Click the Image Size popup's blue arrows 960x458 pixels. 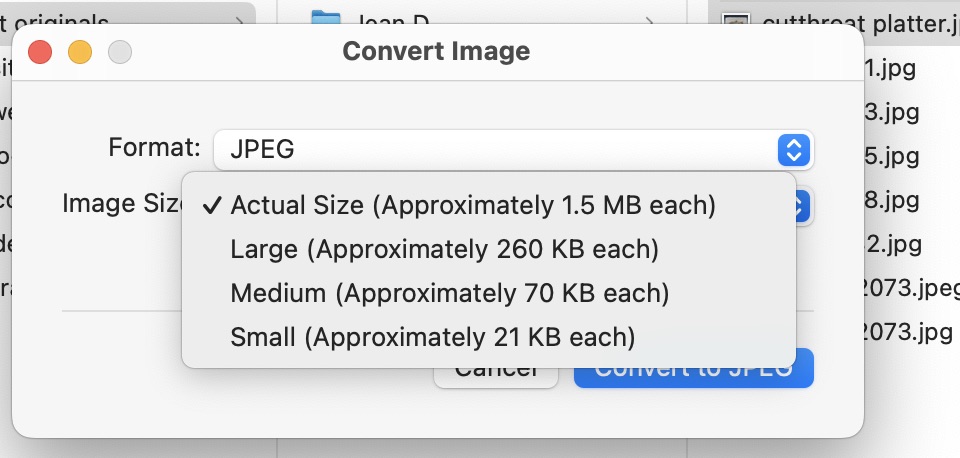(x=801, y=206)
